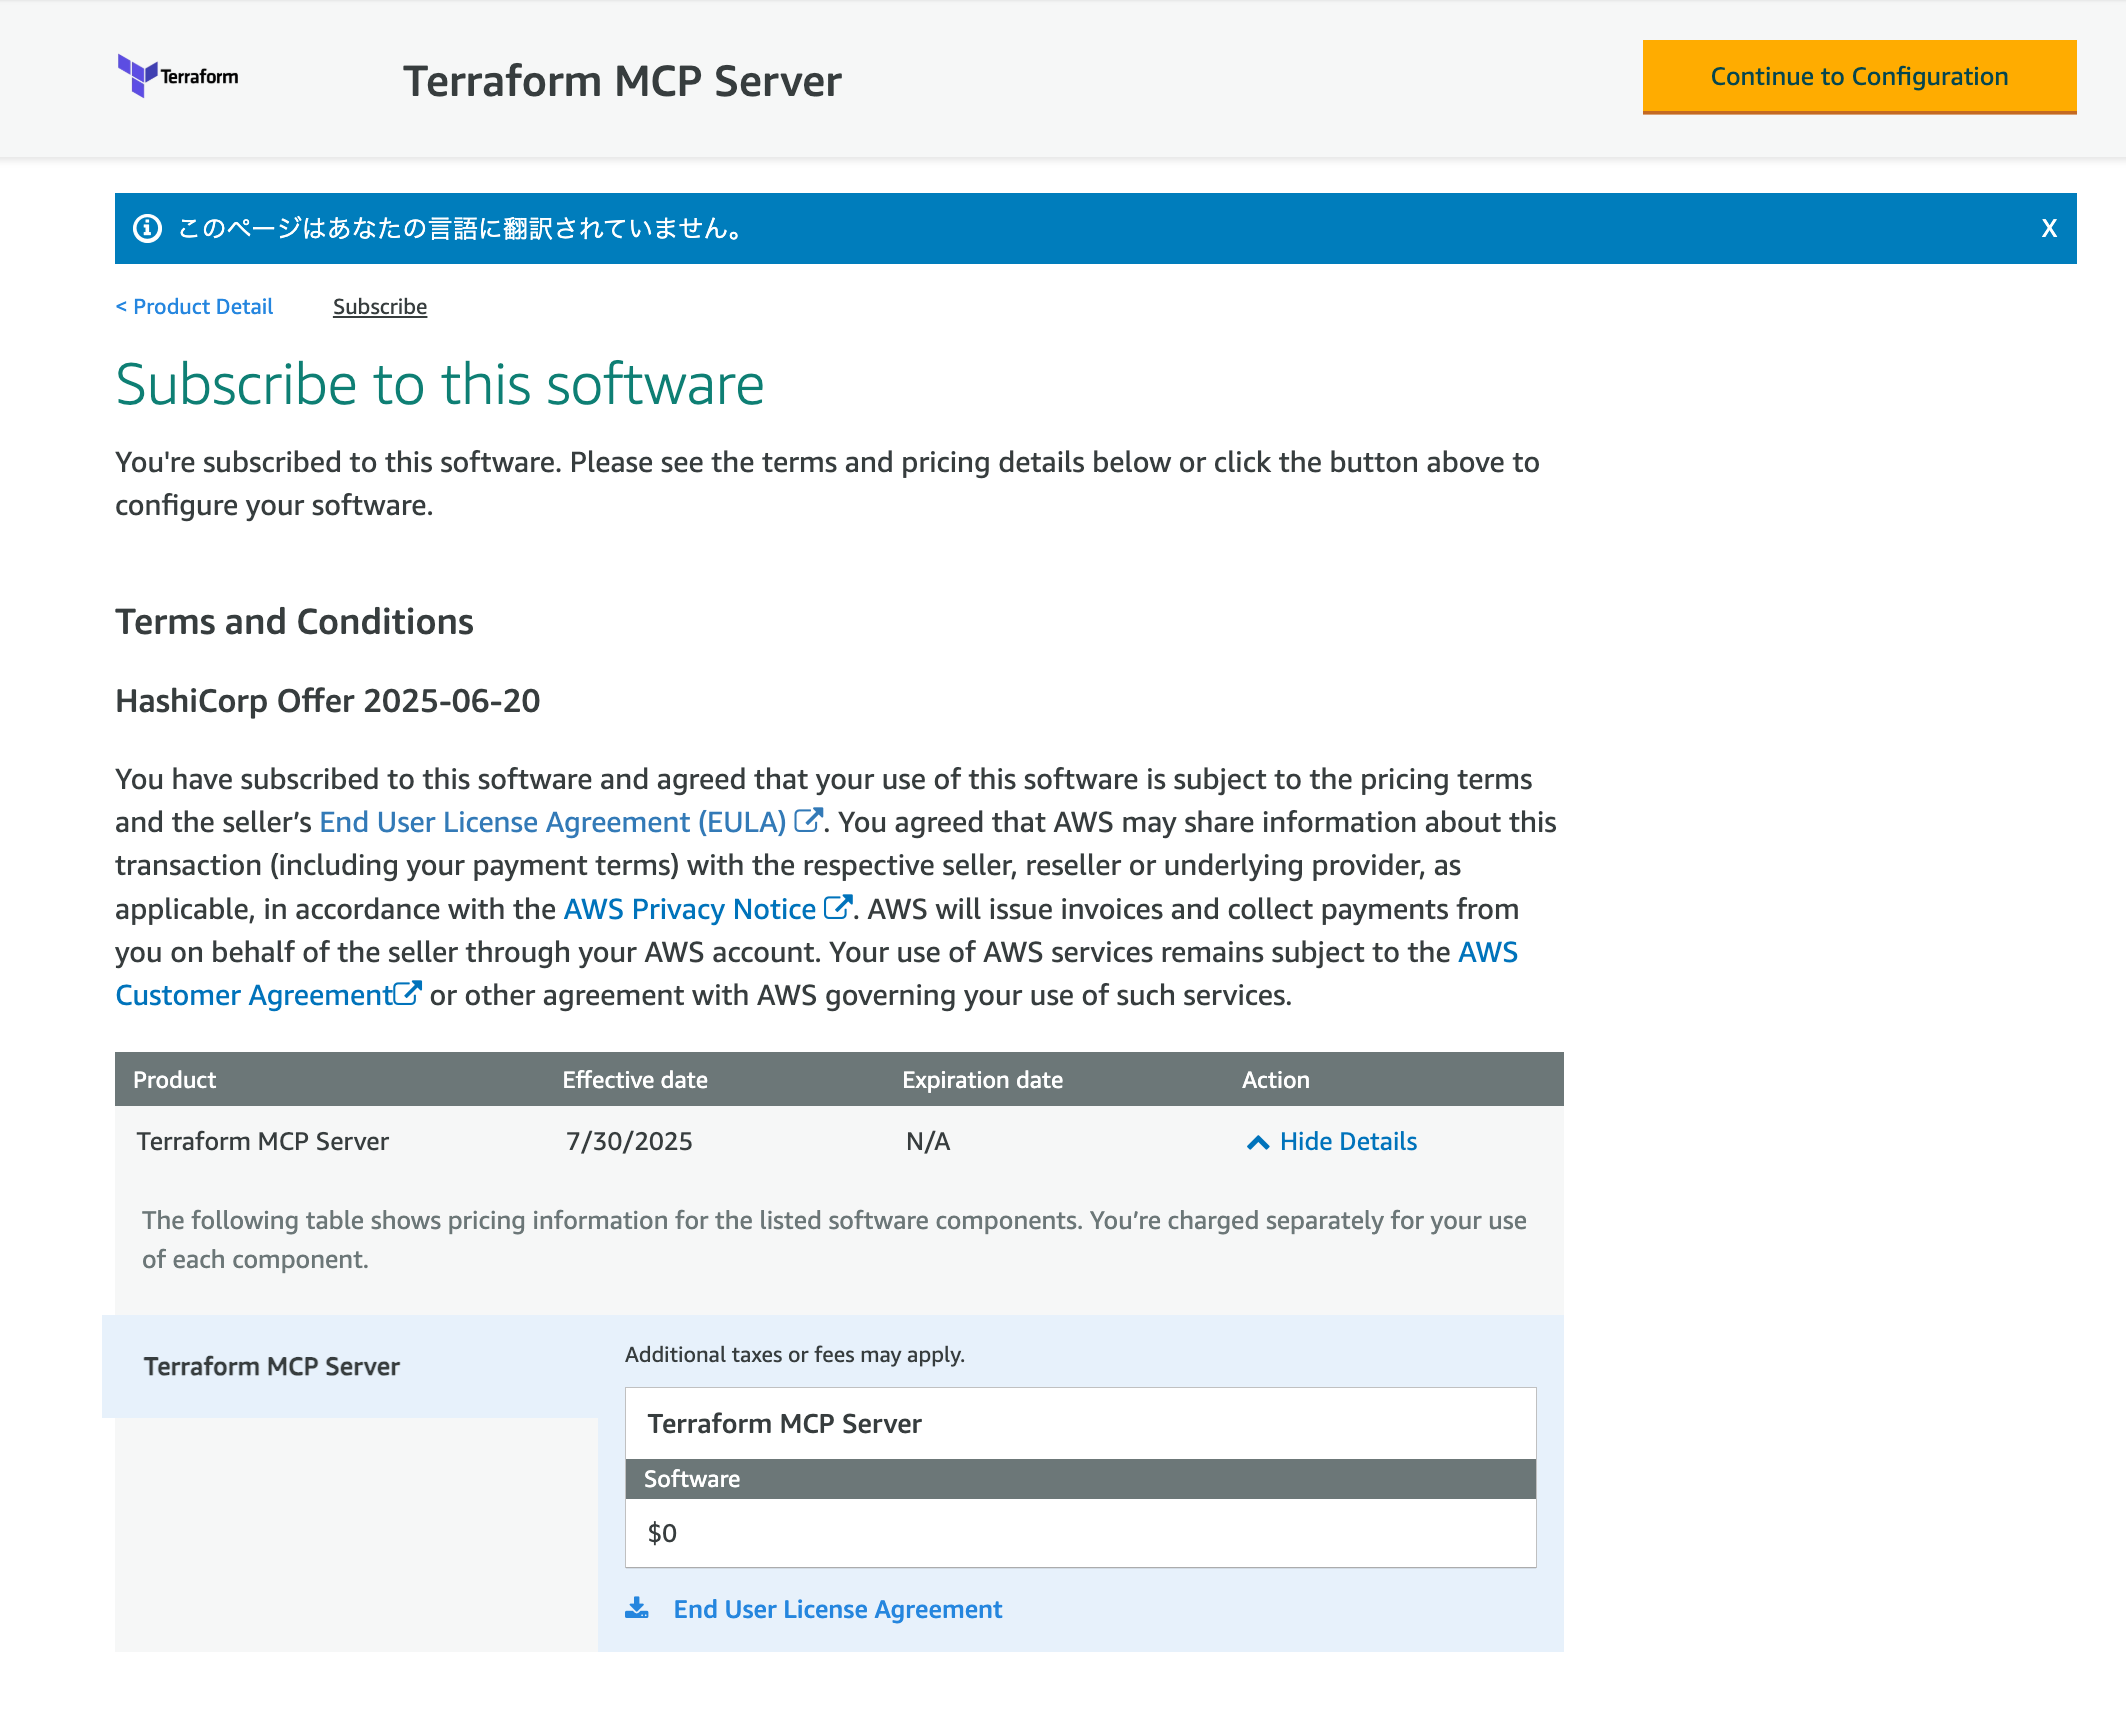The width and height of the screenshot is (2126, 1736).
Task: Go back to Product Detail
Action: [194, 307]
